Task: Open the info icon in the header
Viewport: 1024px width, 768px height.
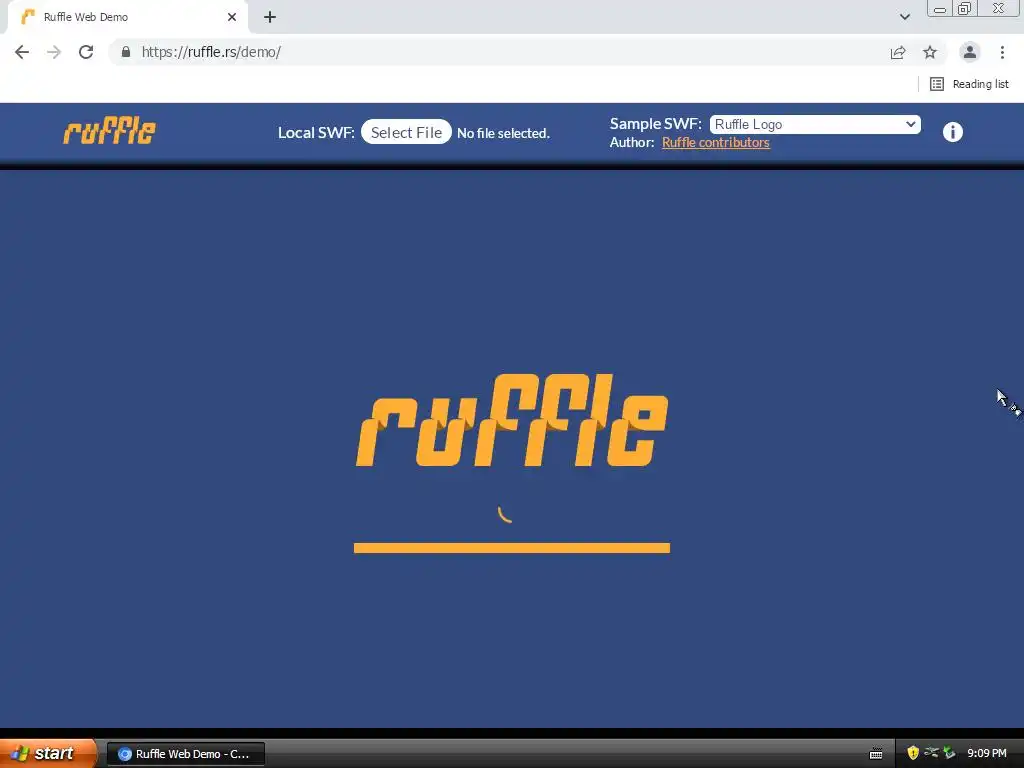Action: (952, 132)
